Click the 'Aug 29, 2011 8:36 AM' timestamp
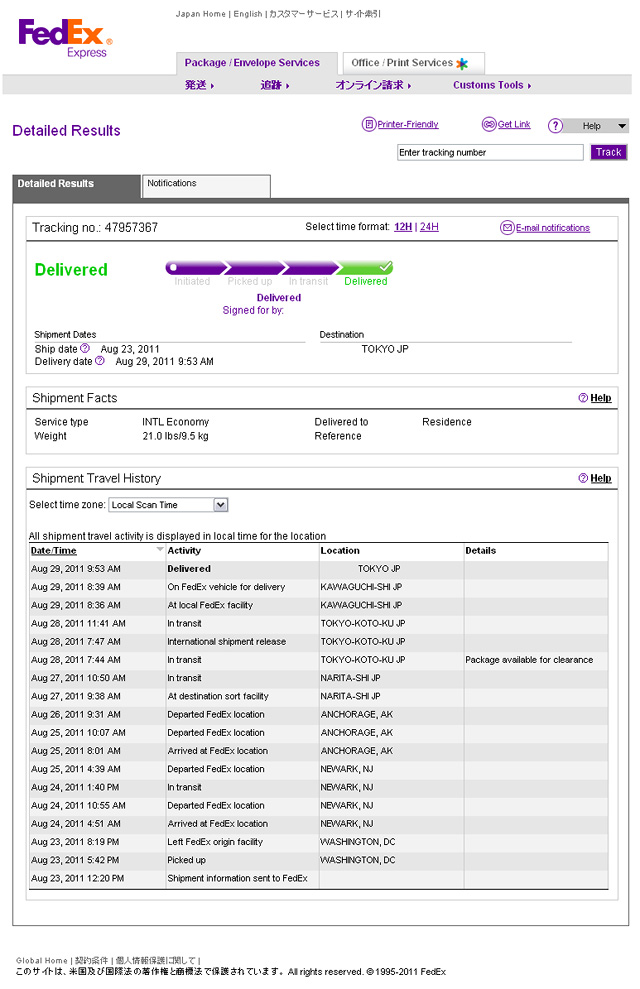 click(x=76, y=605)
